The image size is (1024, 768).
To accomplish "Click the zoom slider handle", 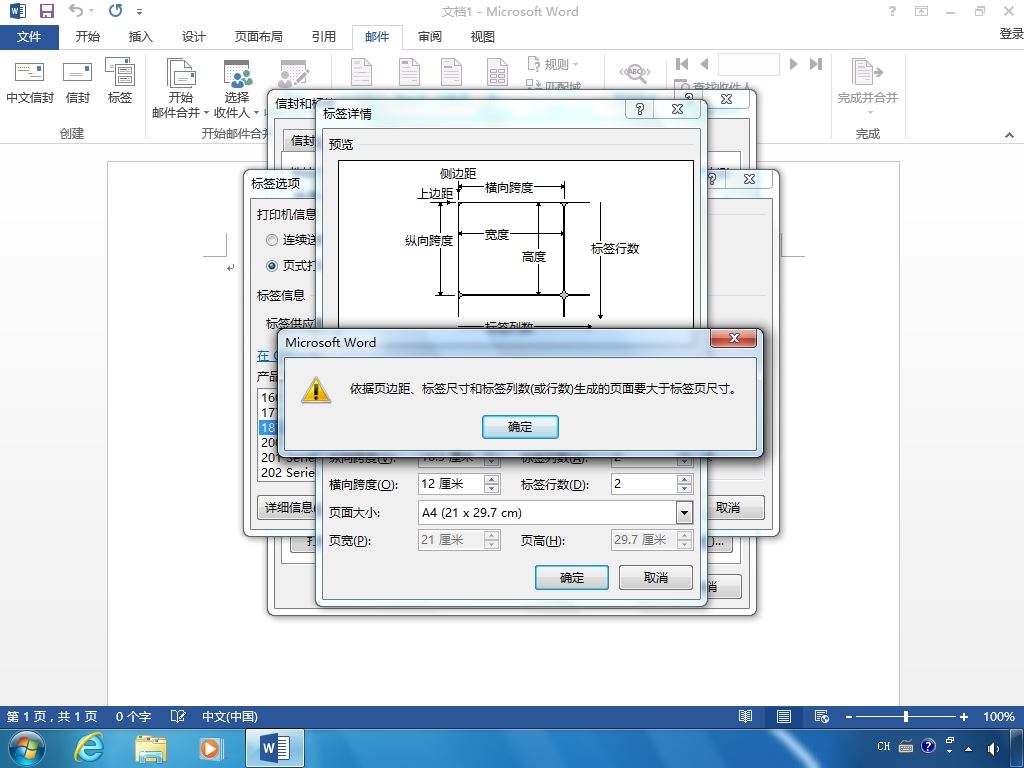I will tap(906, 716).
